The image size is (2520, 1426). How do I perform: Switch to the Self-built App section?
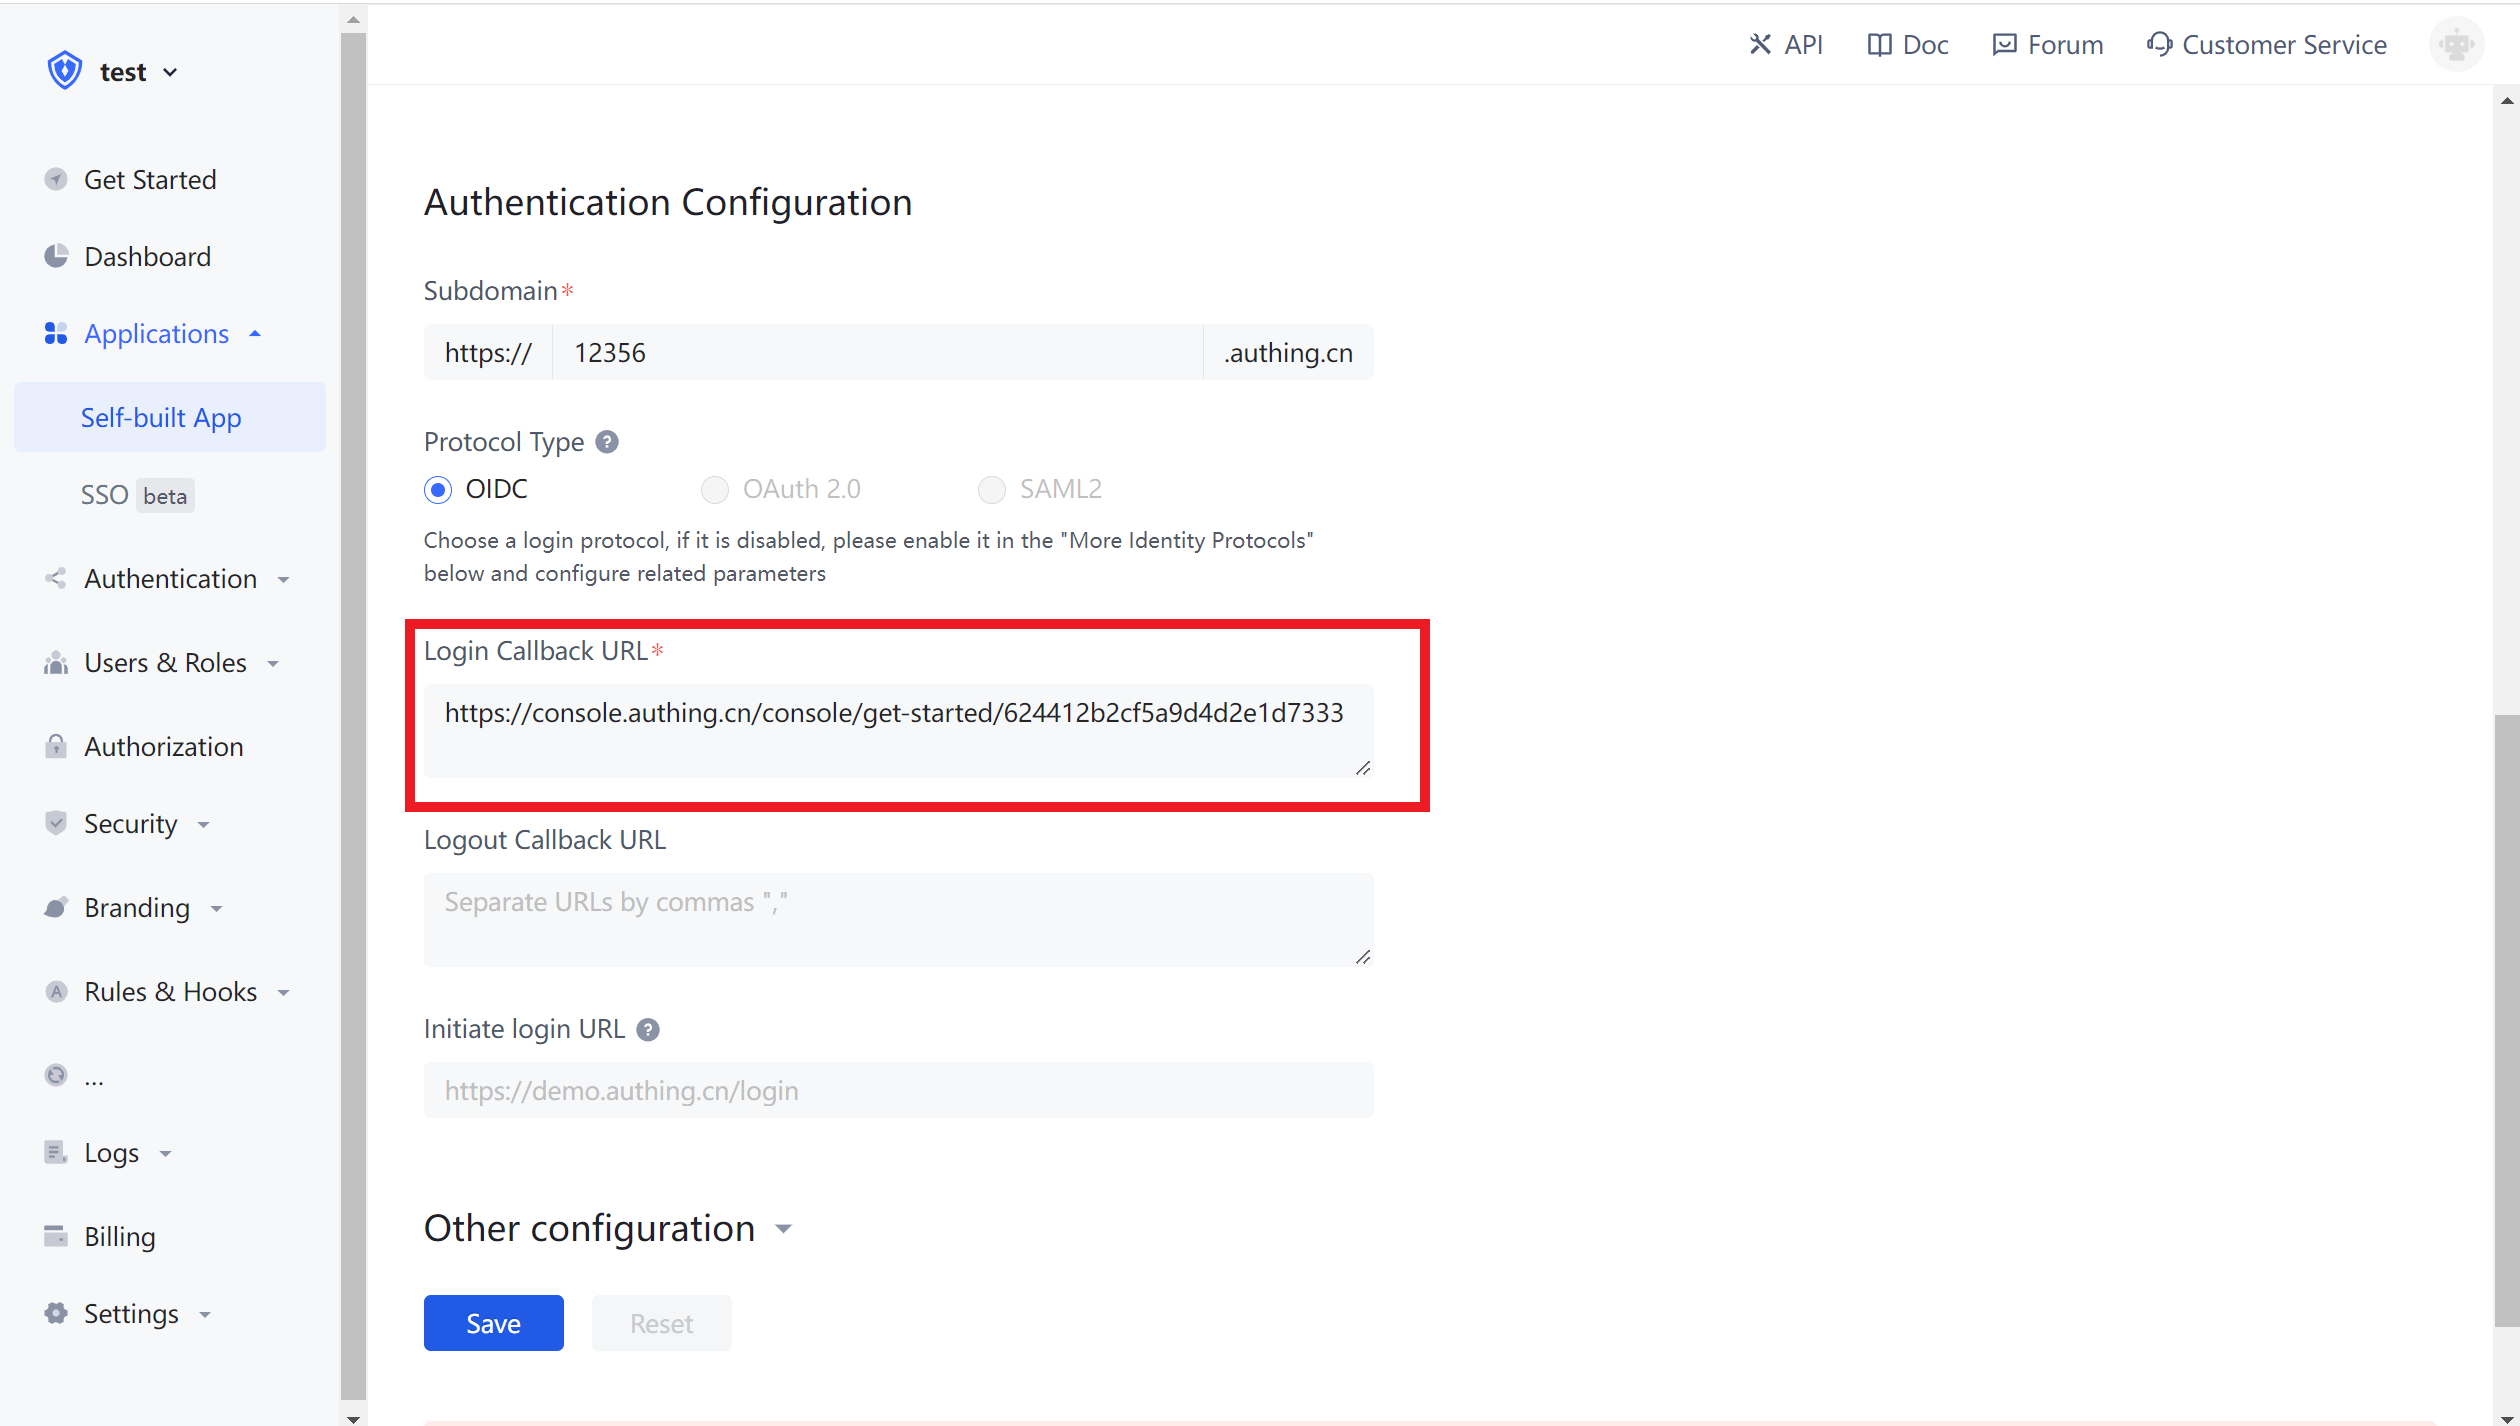pyautogui.click(x=160, y=417)
